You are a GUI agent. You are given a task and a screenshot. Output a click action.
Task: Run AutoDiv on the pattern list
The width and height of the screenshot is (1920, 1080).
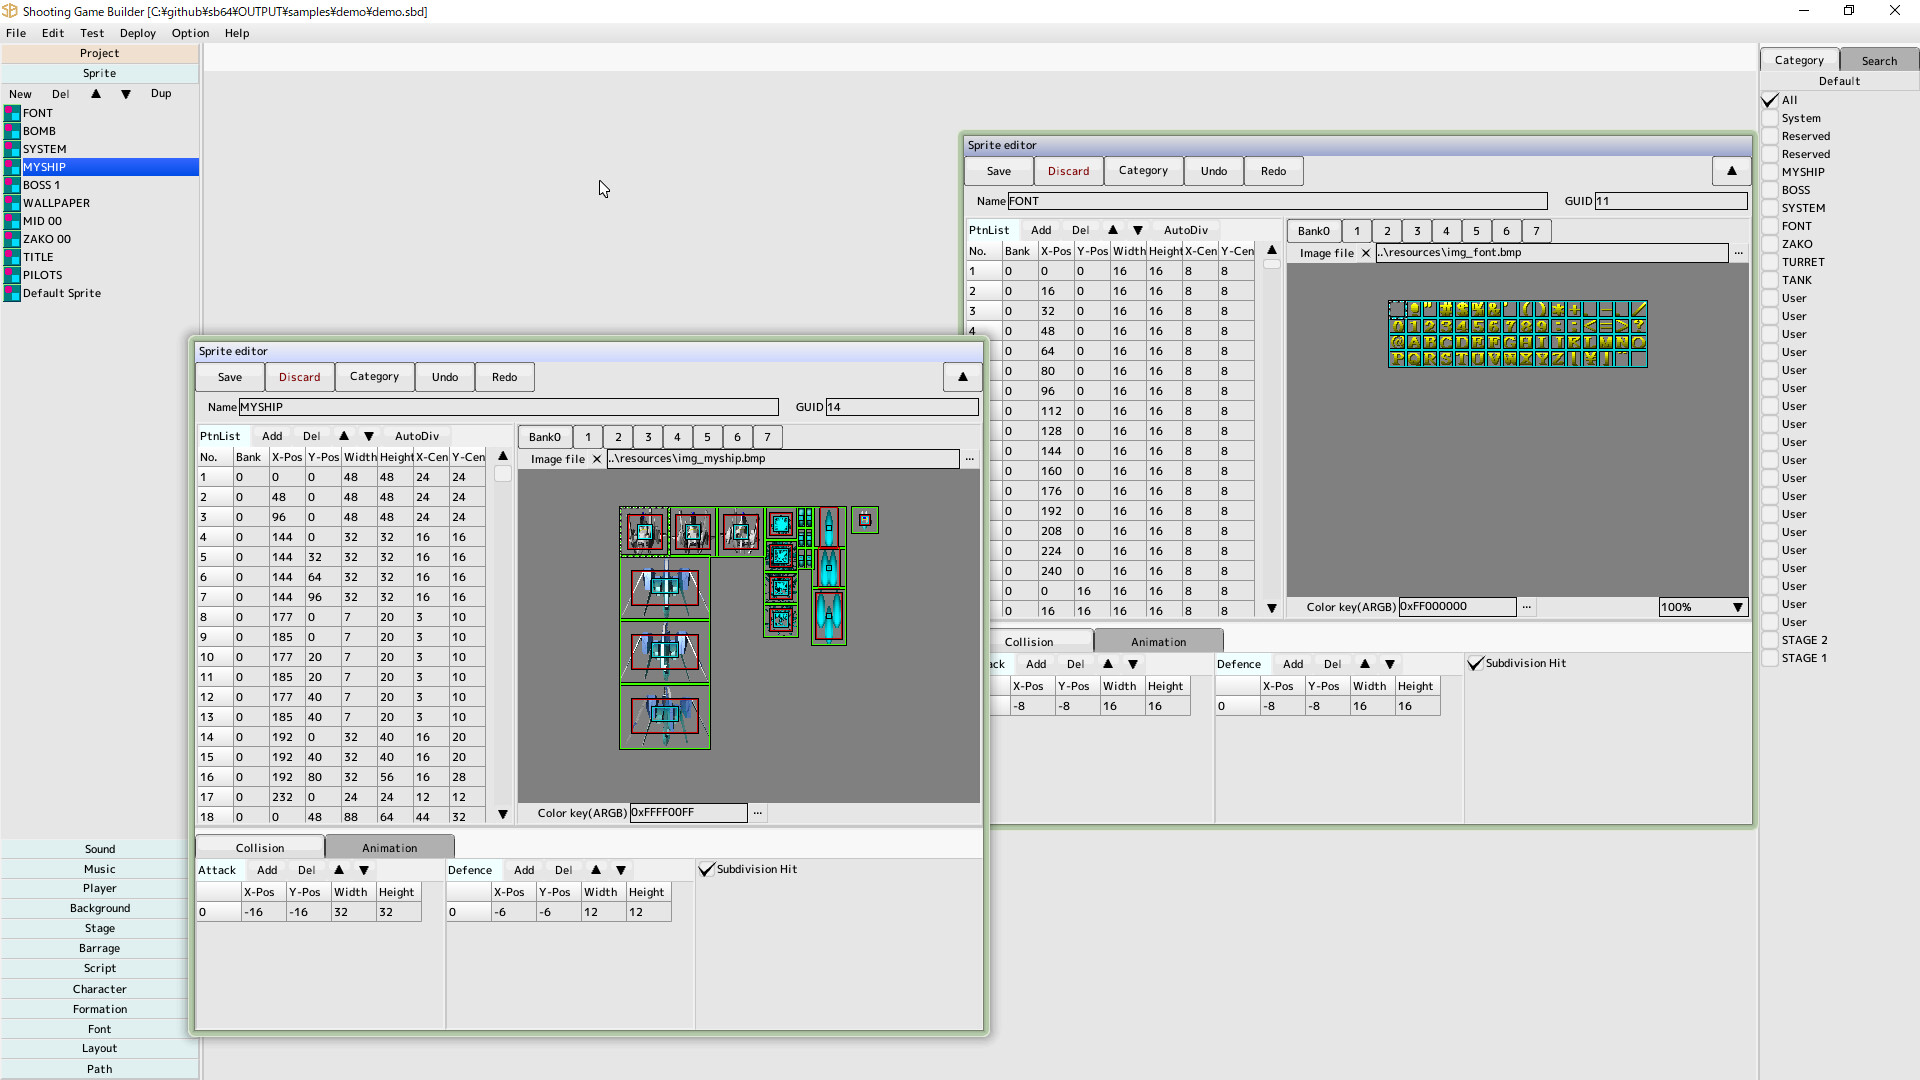pyautogui.click(x=417, y=436)
